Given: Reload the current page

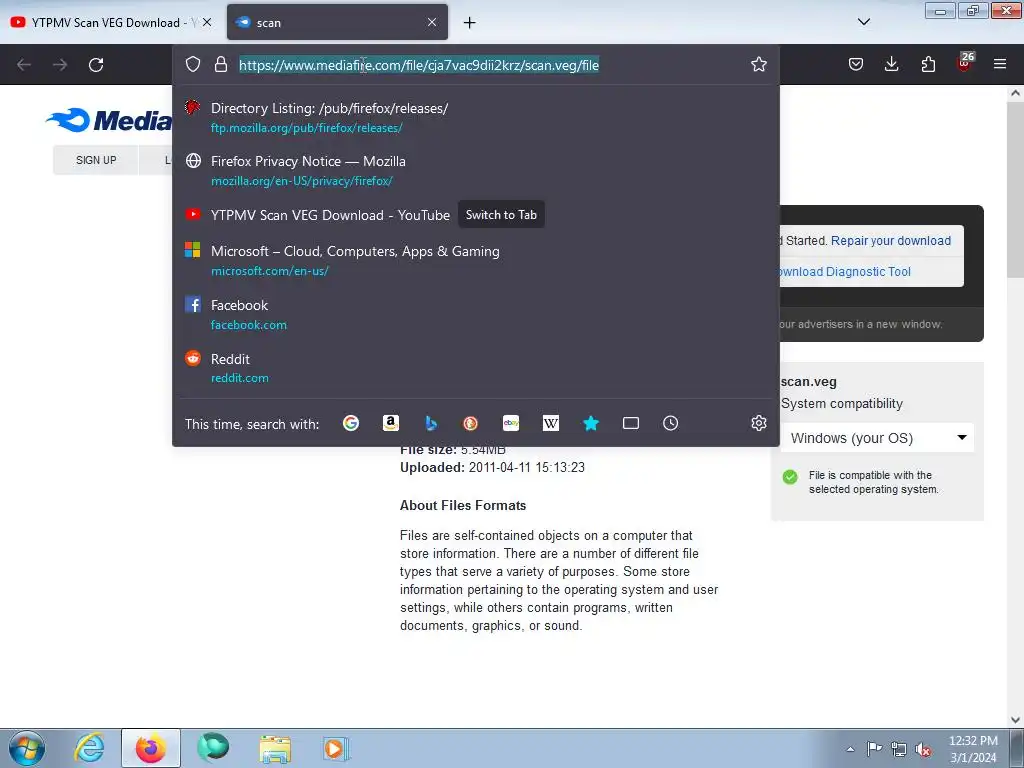Looking at the screenshot, I should pyautogui.click(x=96, y=65).
